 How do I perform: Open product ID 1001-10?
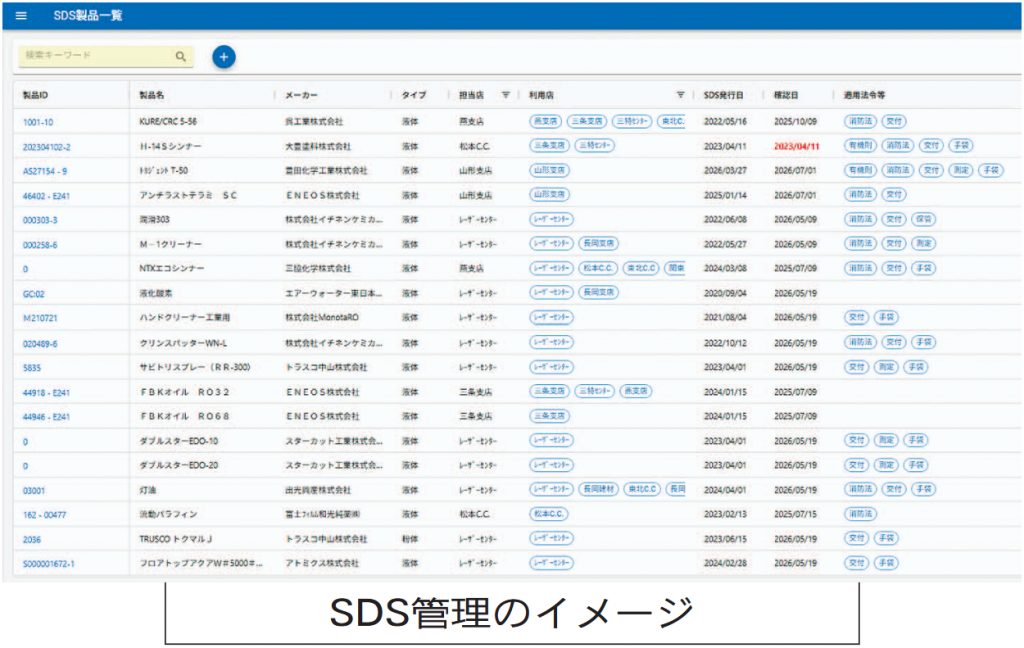(x=38, y=122)
